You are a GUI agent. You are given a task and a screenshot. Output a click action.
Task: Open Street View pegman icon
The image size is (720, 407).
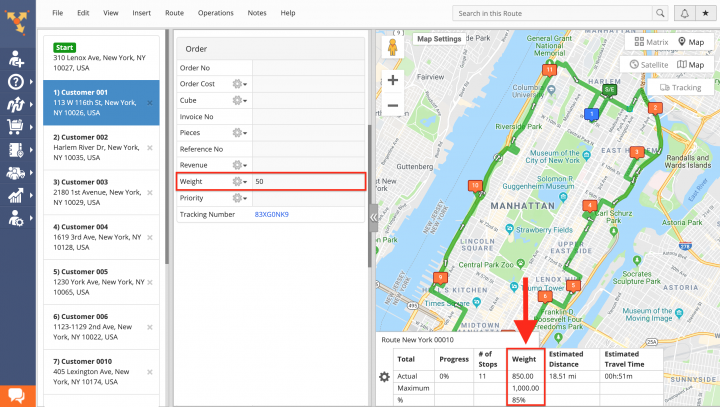(x=393, y=47)
